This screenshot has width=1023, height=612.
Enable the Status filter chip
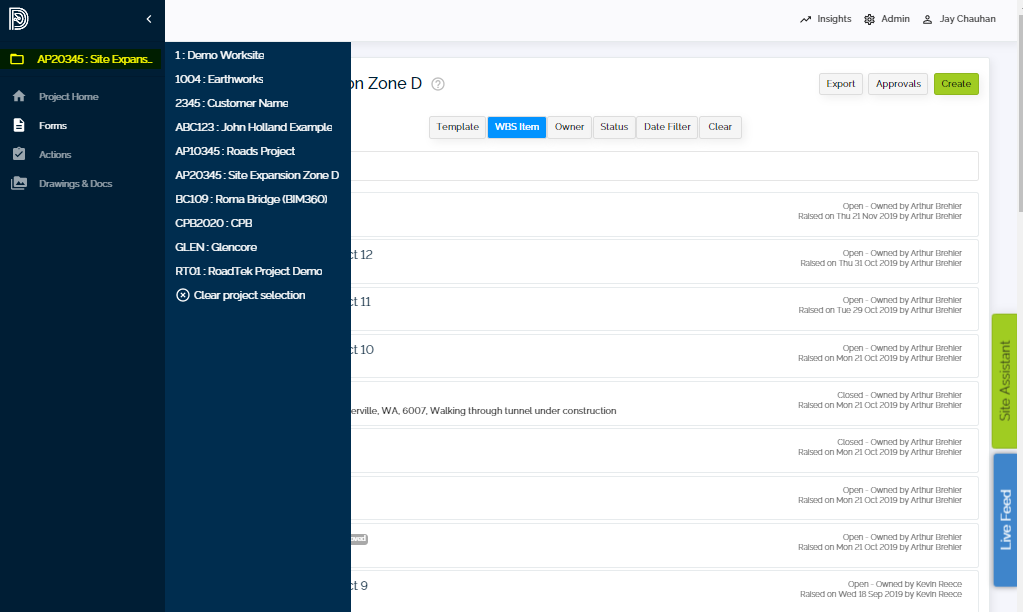coord(613,127)
